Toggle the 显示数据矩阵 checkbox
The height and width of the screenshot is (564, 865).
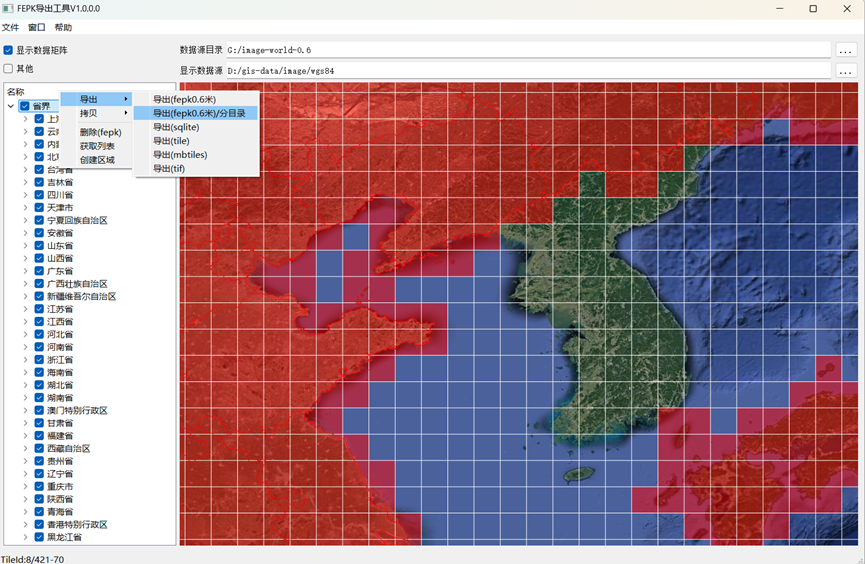(x=8, y=50)
